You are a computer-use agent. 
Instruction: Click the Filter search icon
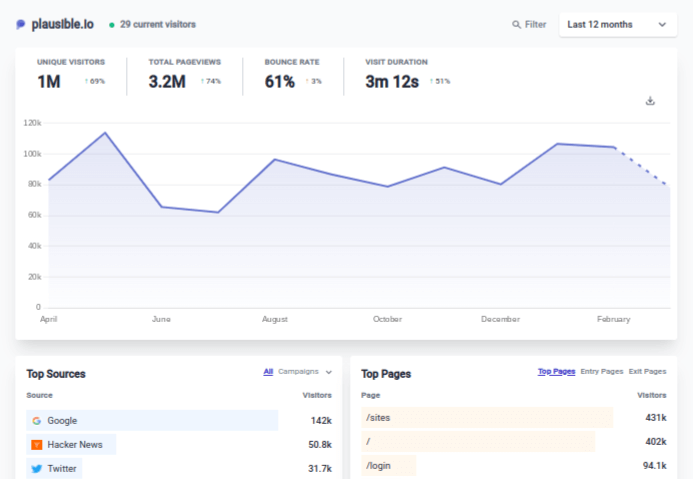[516, 25]
